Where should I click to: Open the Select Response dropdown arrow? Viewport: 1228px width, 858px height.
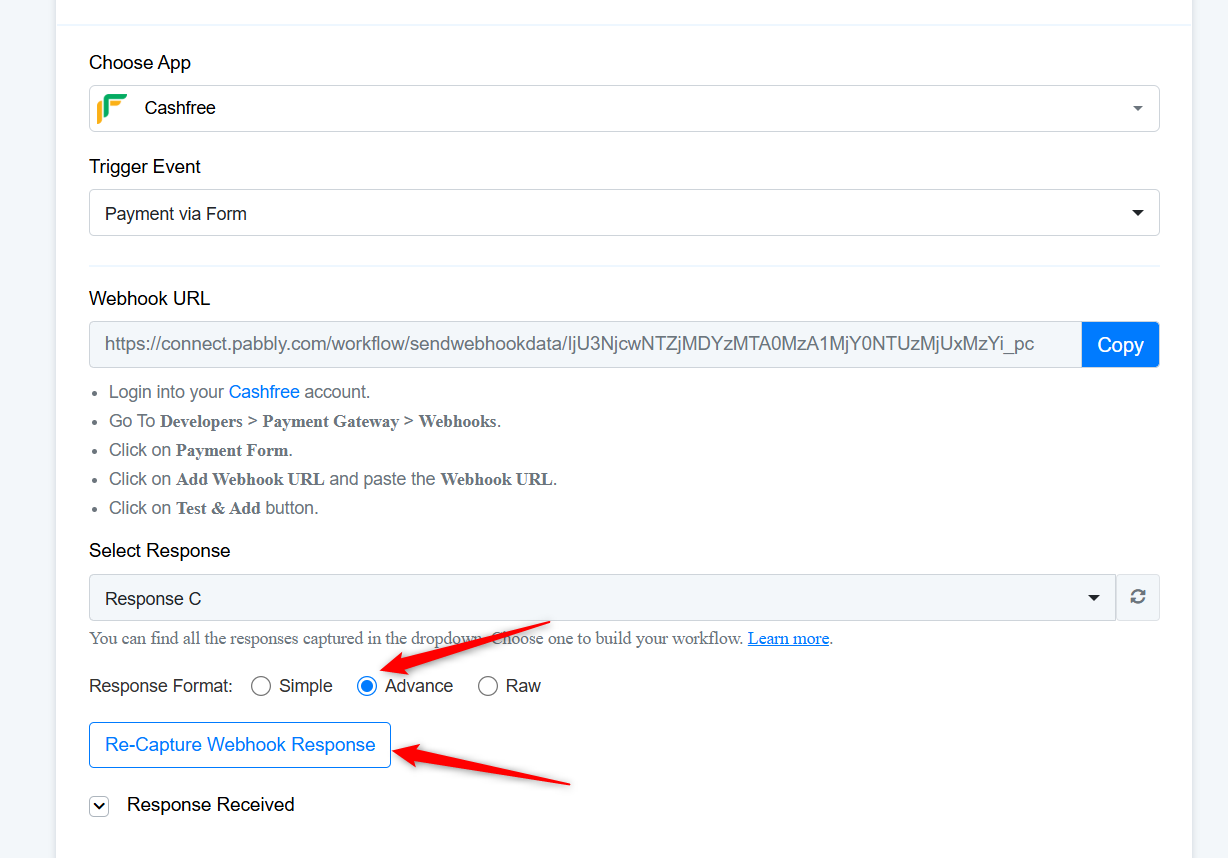tap(1094, 598)
